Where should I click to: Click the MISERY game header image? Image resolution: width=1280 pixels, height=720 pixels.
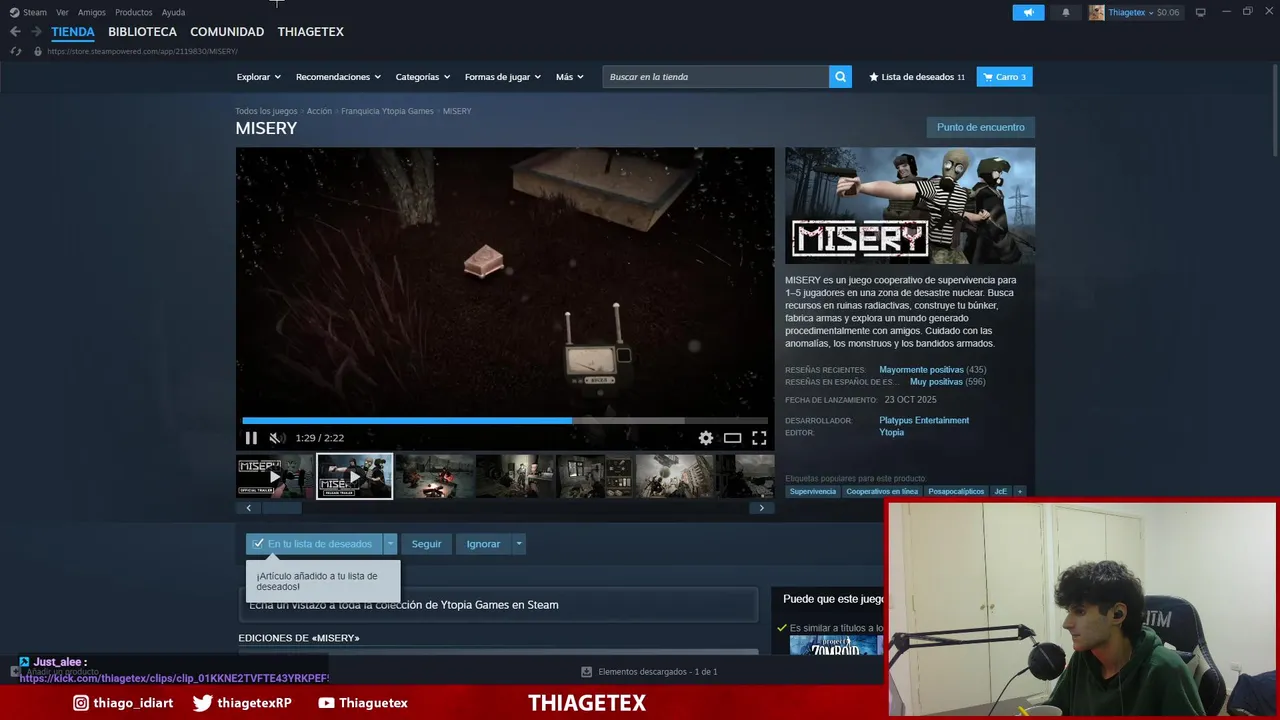point(910,206)
